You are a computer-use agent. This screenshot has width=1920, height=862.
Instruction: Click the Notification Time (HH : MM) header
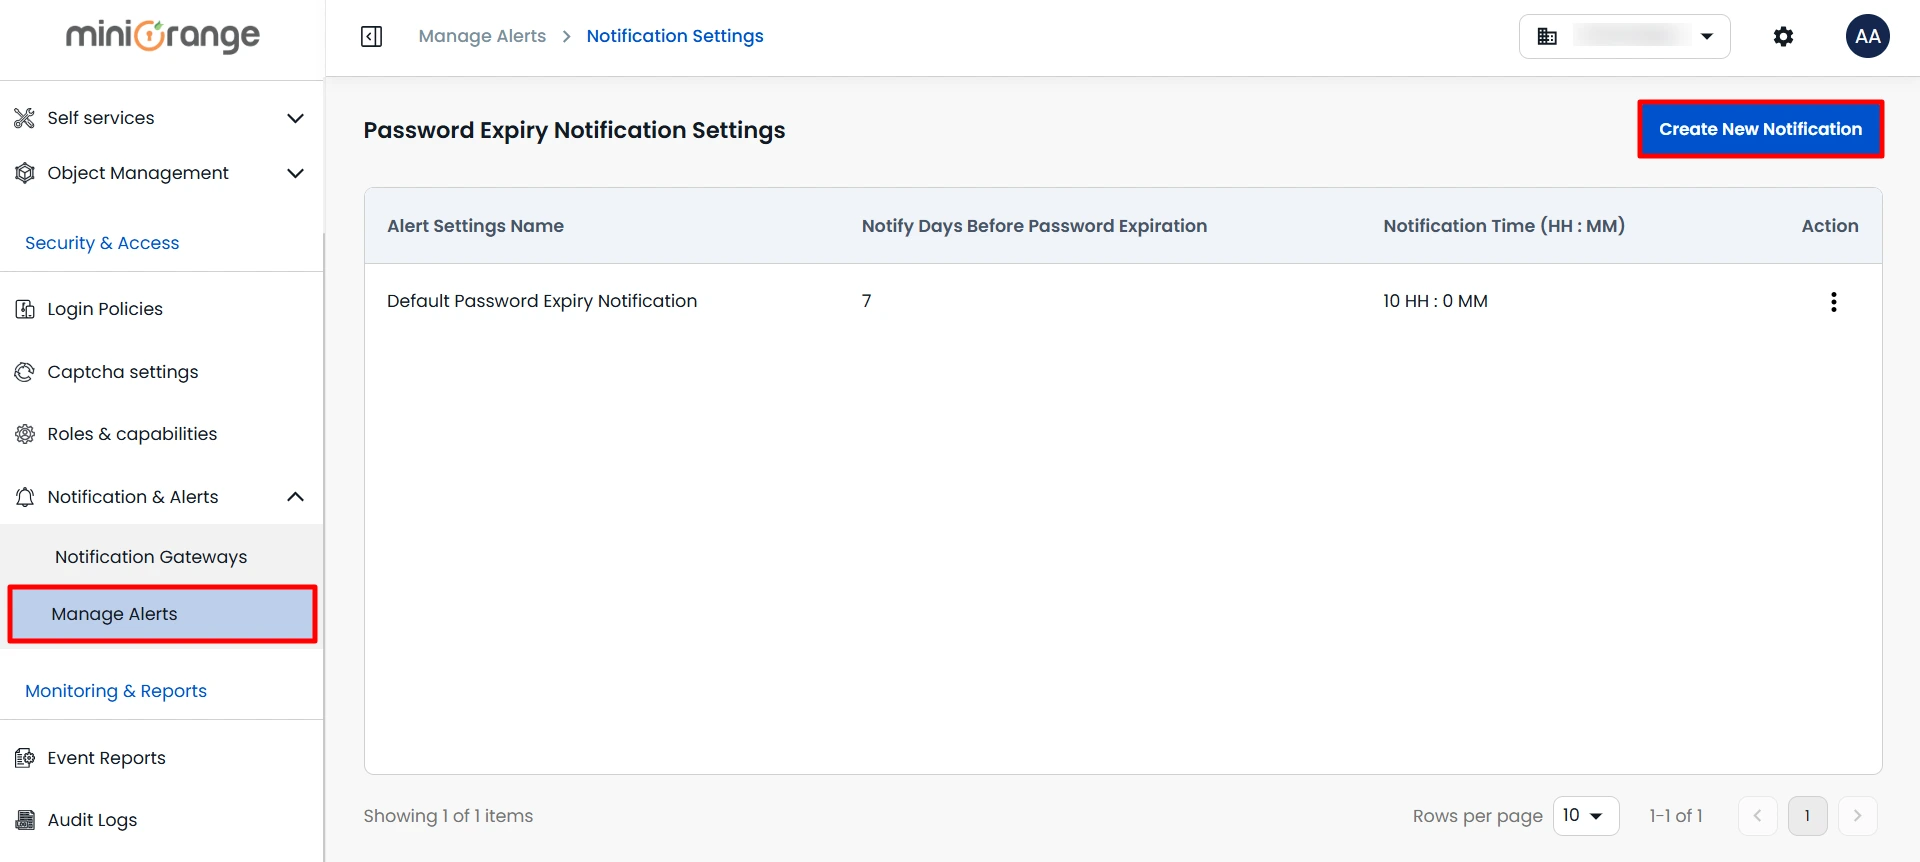1504,226
